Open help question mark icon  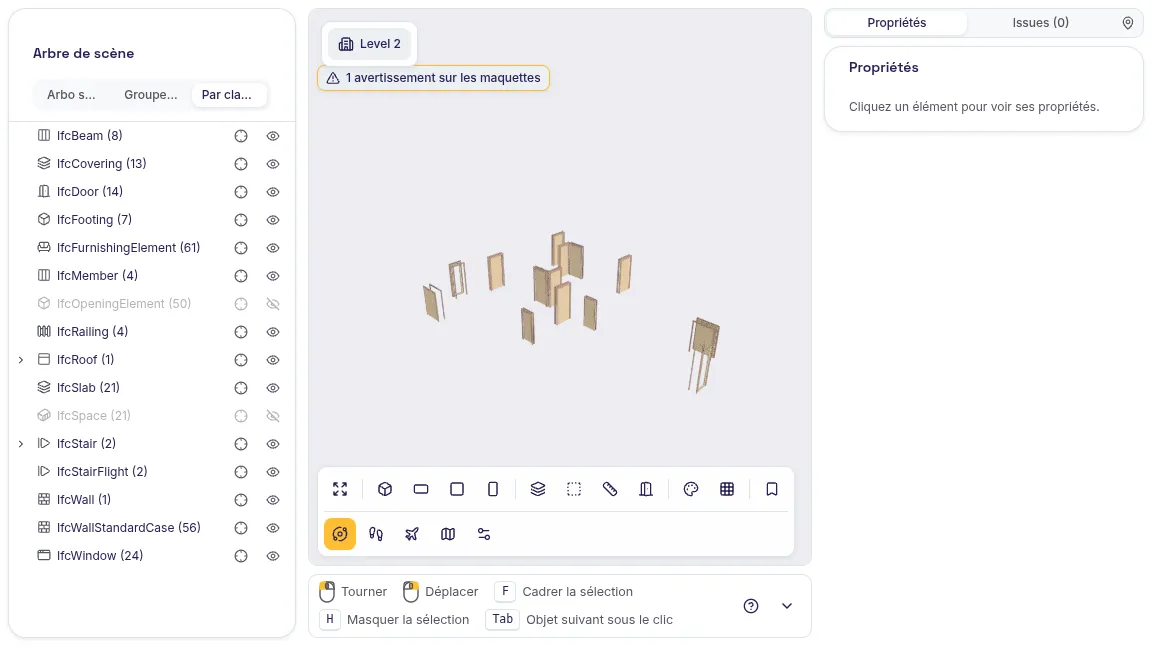click(x=751, y=606)
